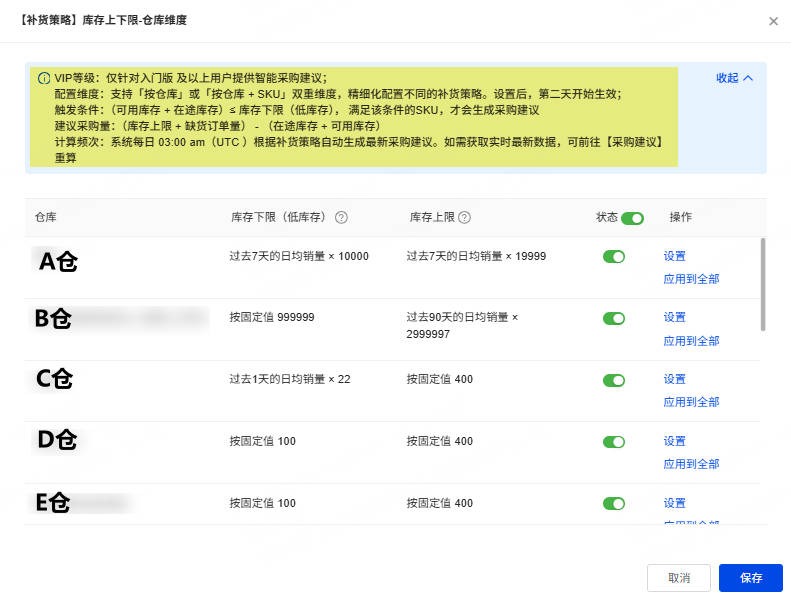Open 设置 for A仓

coord(674,256)
